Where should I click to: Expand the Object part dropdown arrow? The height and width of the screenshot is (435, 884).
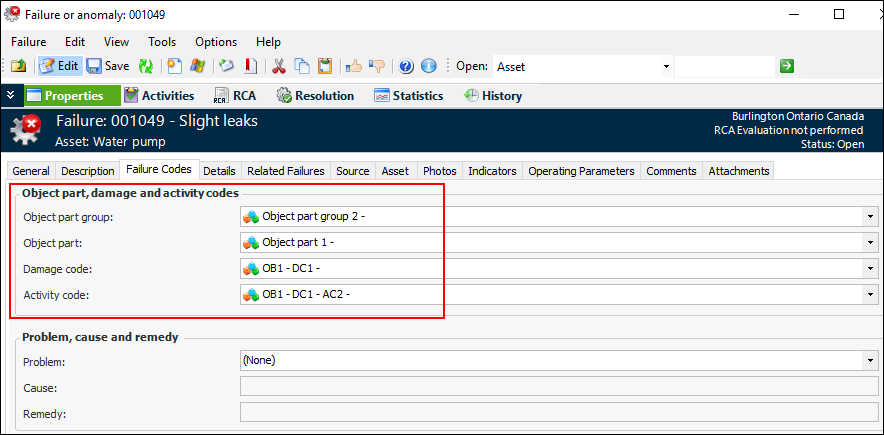pos(870,243)
